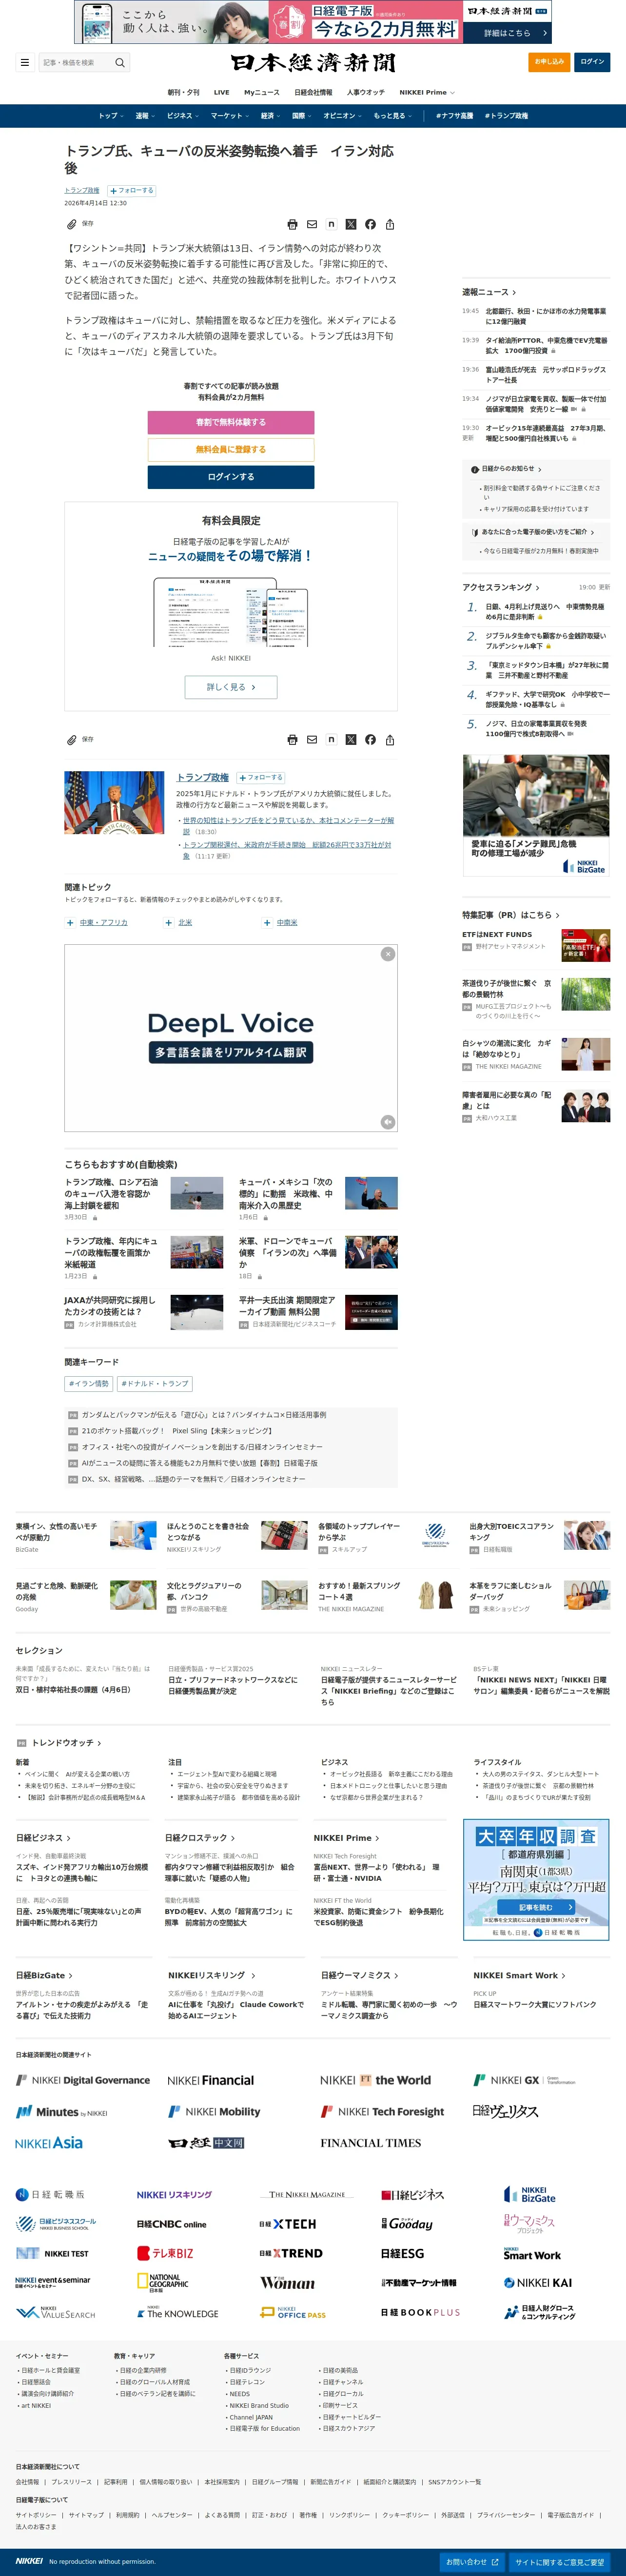Expand the 国際 navigation dropdown
The image size is (626, 2576).
click(x=301, y=116)
